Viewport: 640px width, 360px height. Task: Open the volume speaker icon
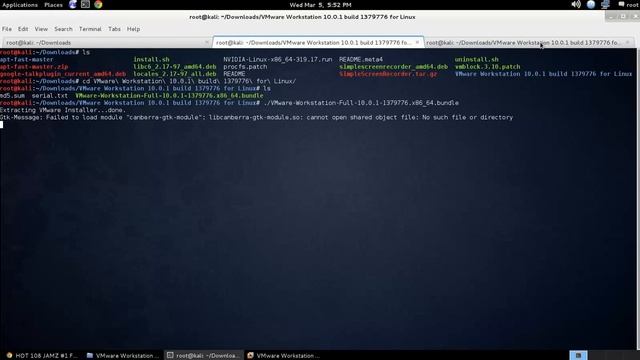(576, 4)
